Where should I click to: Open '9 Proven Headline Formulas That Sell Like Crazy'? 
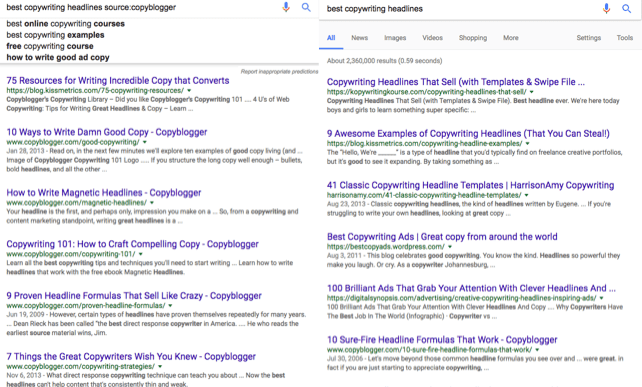[x=134, y=296]
